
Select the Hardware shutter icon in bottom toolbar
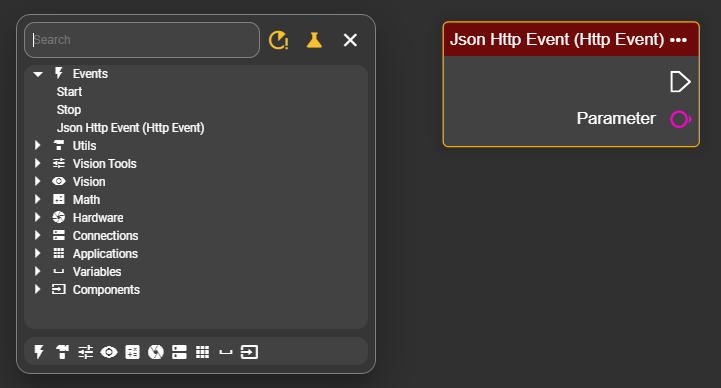point(156,352)
